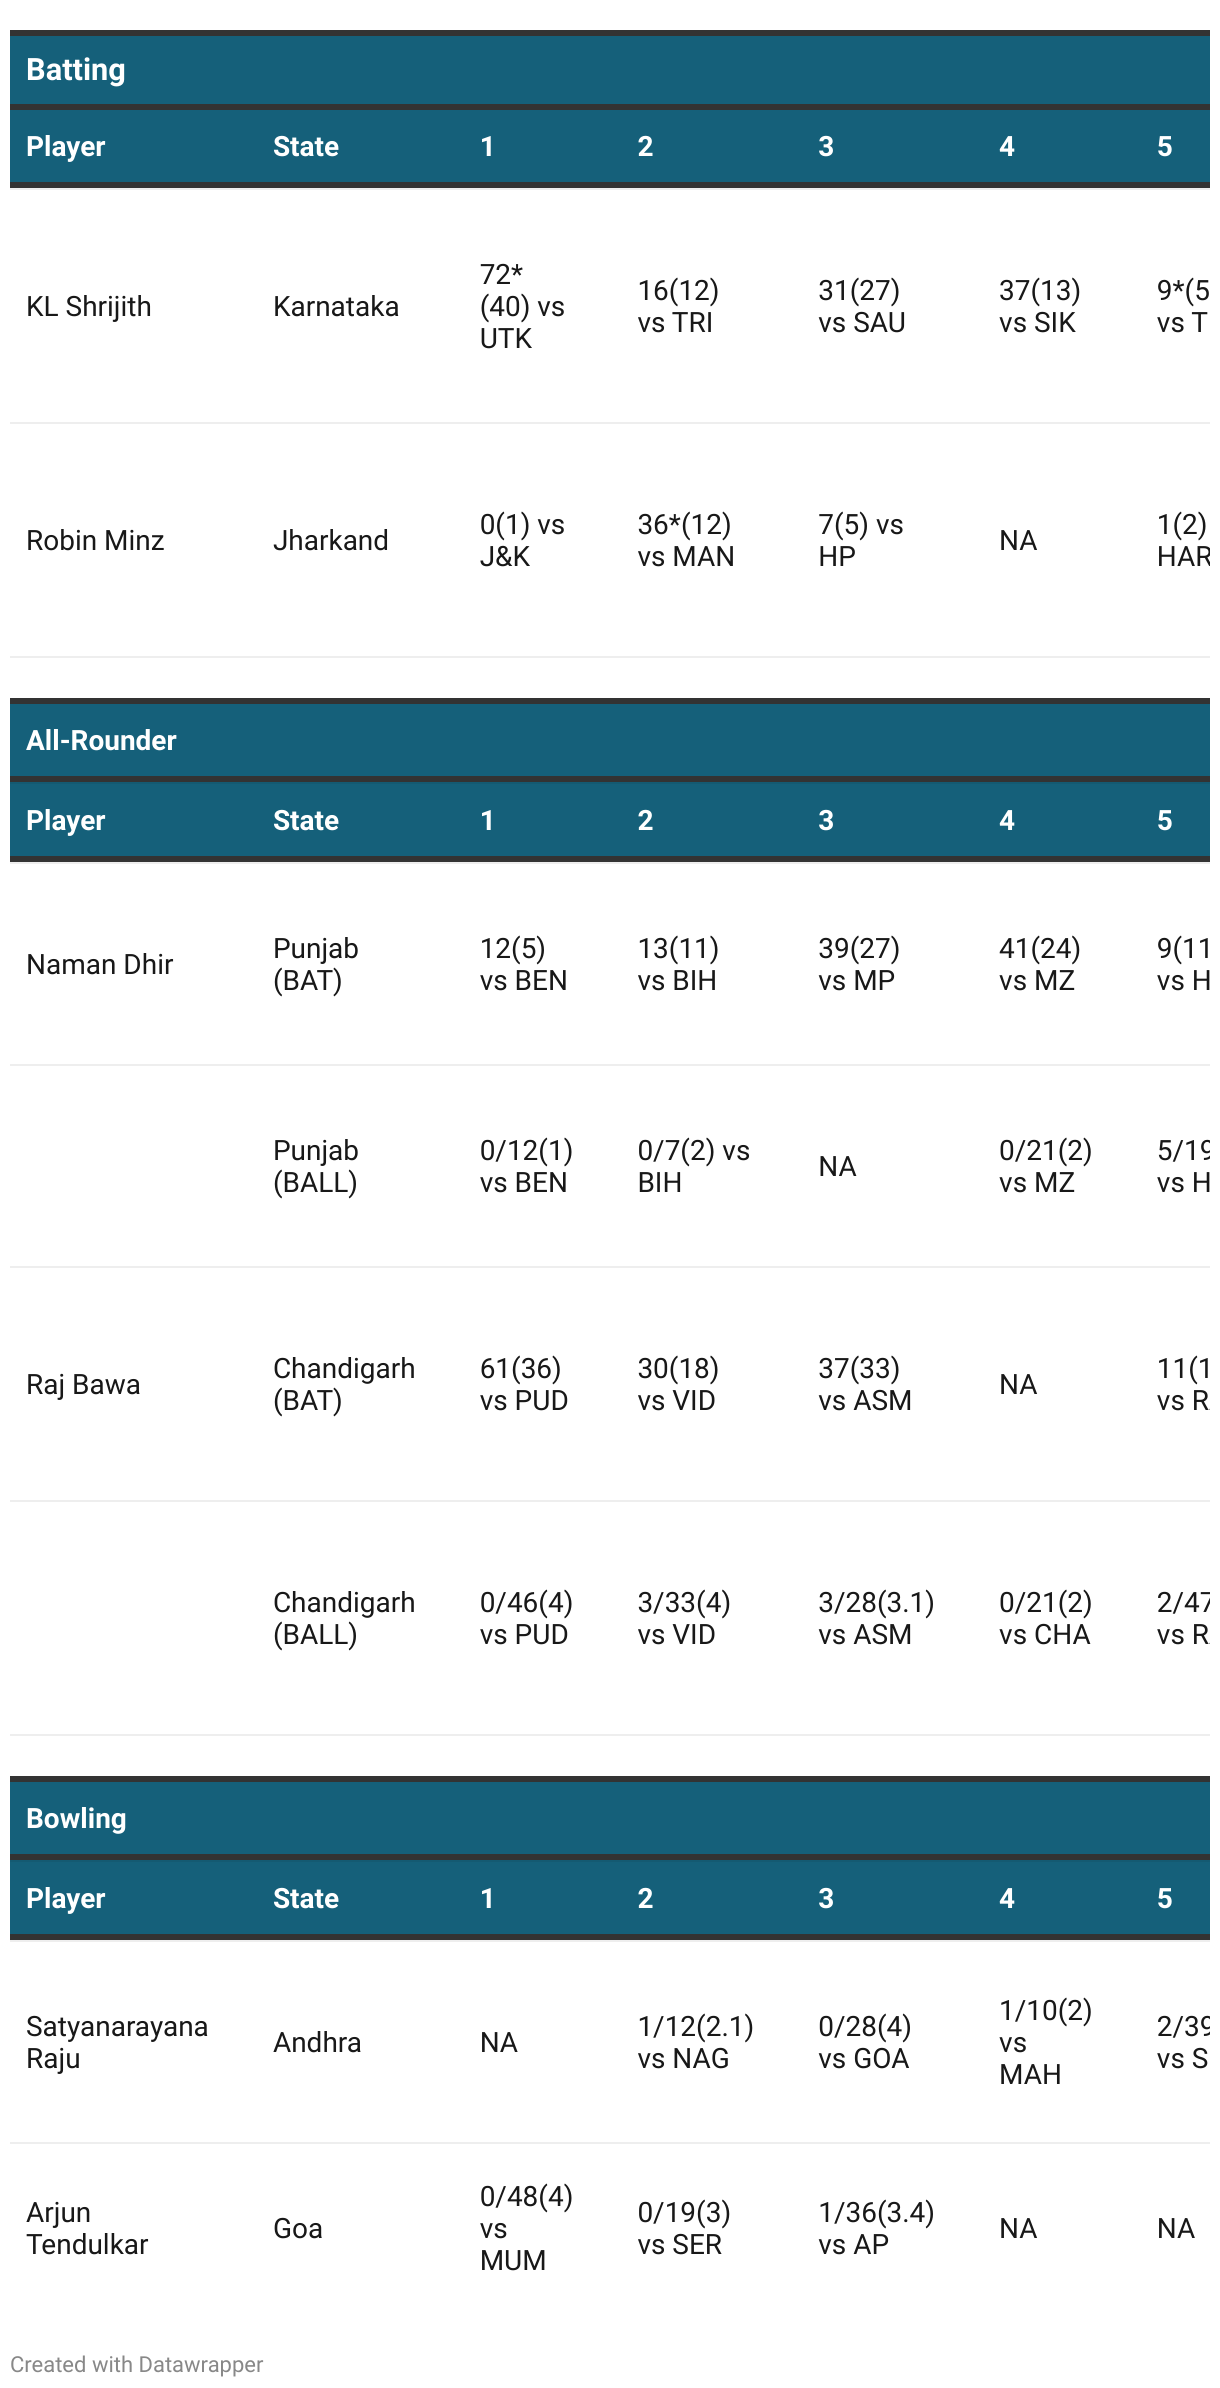Select the Robin Minz player name

click(95, 540)
